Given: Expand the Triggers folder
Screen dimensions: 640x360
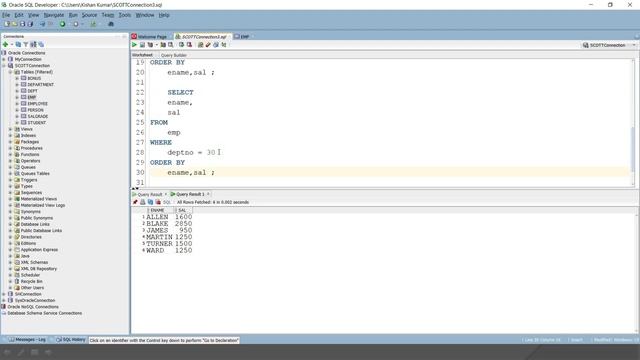Looking at the screenshot, I should coord(11,180).
